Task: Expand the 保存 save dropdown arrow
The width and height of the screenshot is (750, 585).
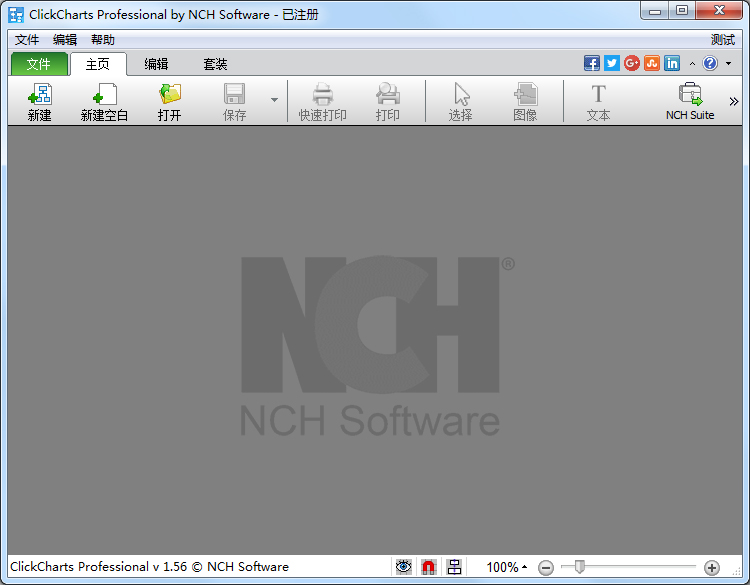Action: click(x=274, y=100)
